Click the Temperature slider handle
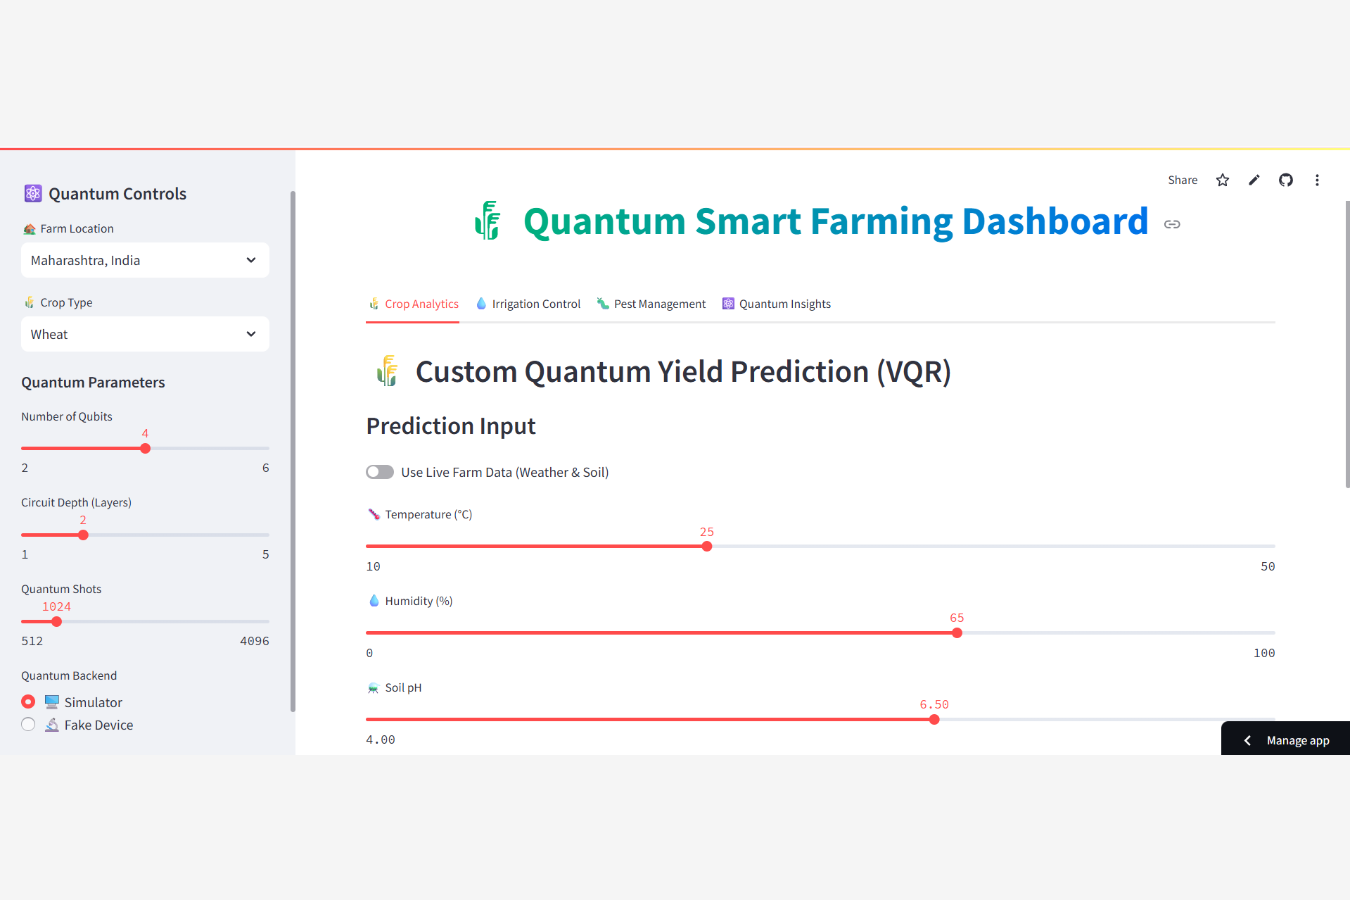This screenshot has width=1350, height=900. [707, 546]
